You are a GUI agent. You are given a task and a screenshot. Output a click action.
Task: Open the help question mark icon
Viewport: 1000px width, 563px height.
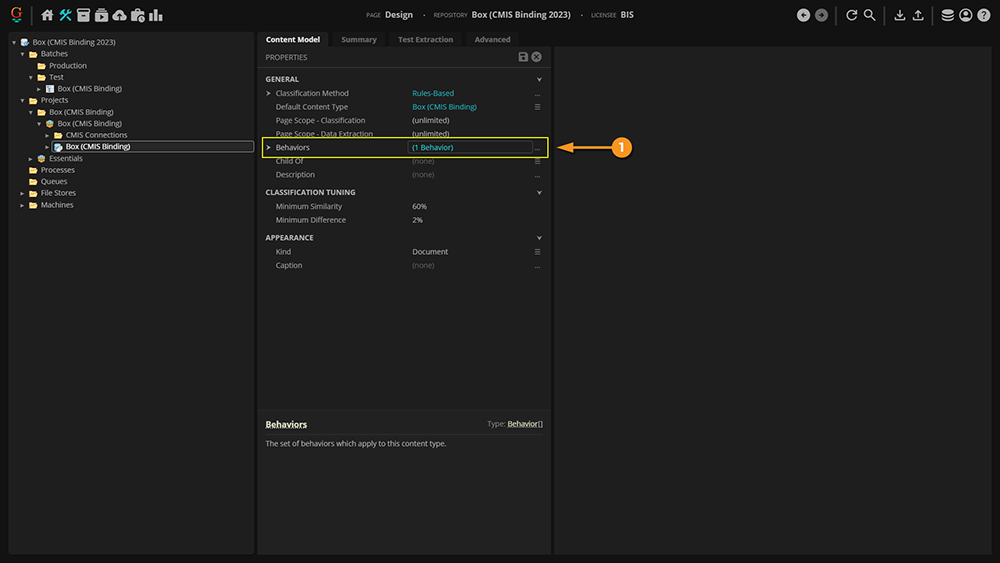[984, 15]
